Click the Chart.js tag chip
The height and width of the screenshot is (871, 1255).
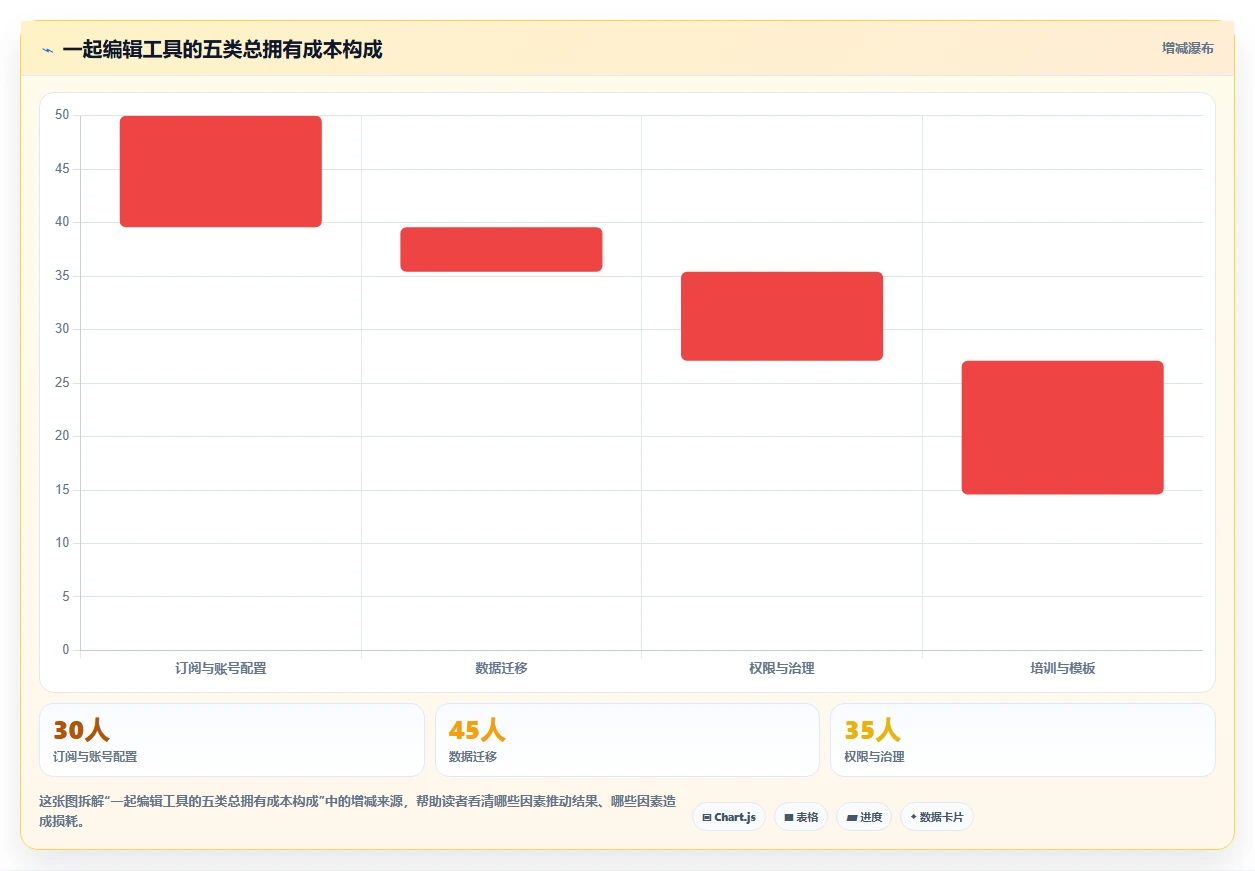point(729,817)
